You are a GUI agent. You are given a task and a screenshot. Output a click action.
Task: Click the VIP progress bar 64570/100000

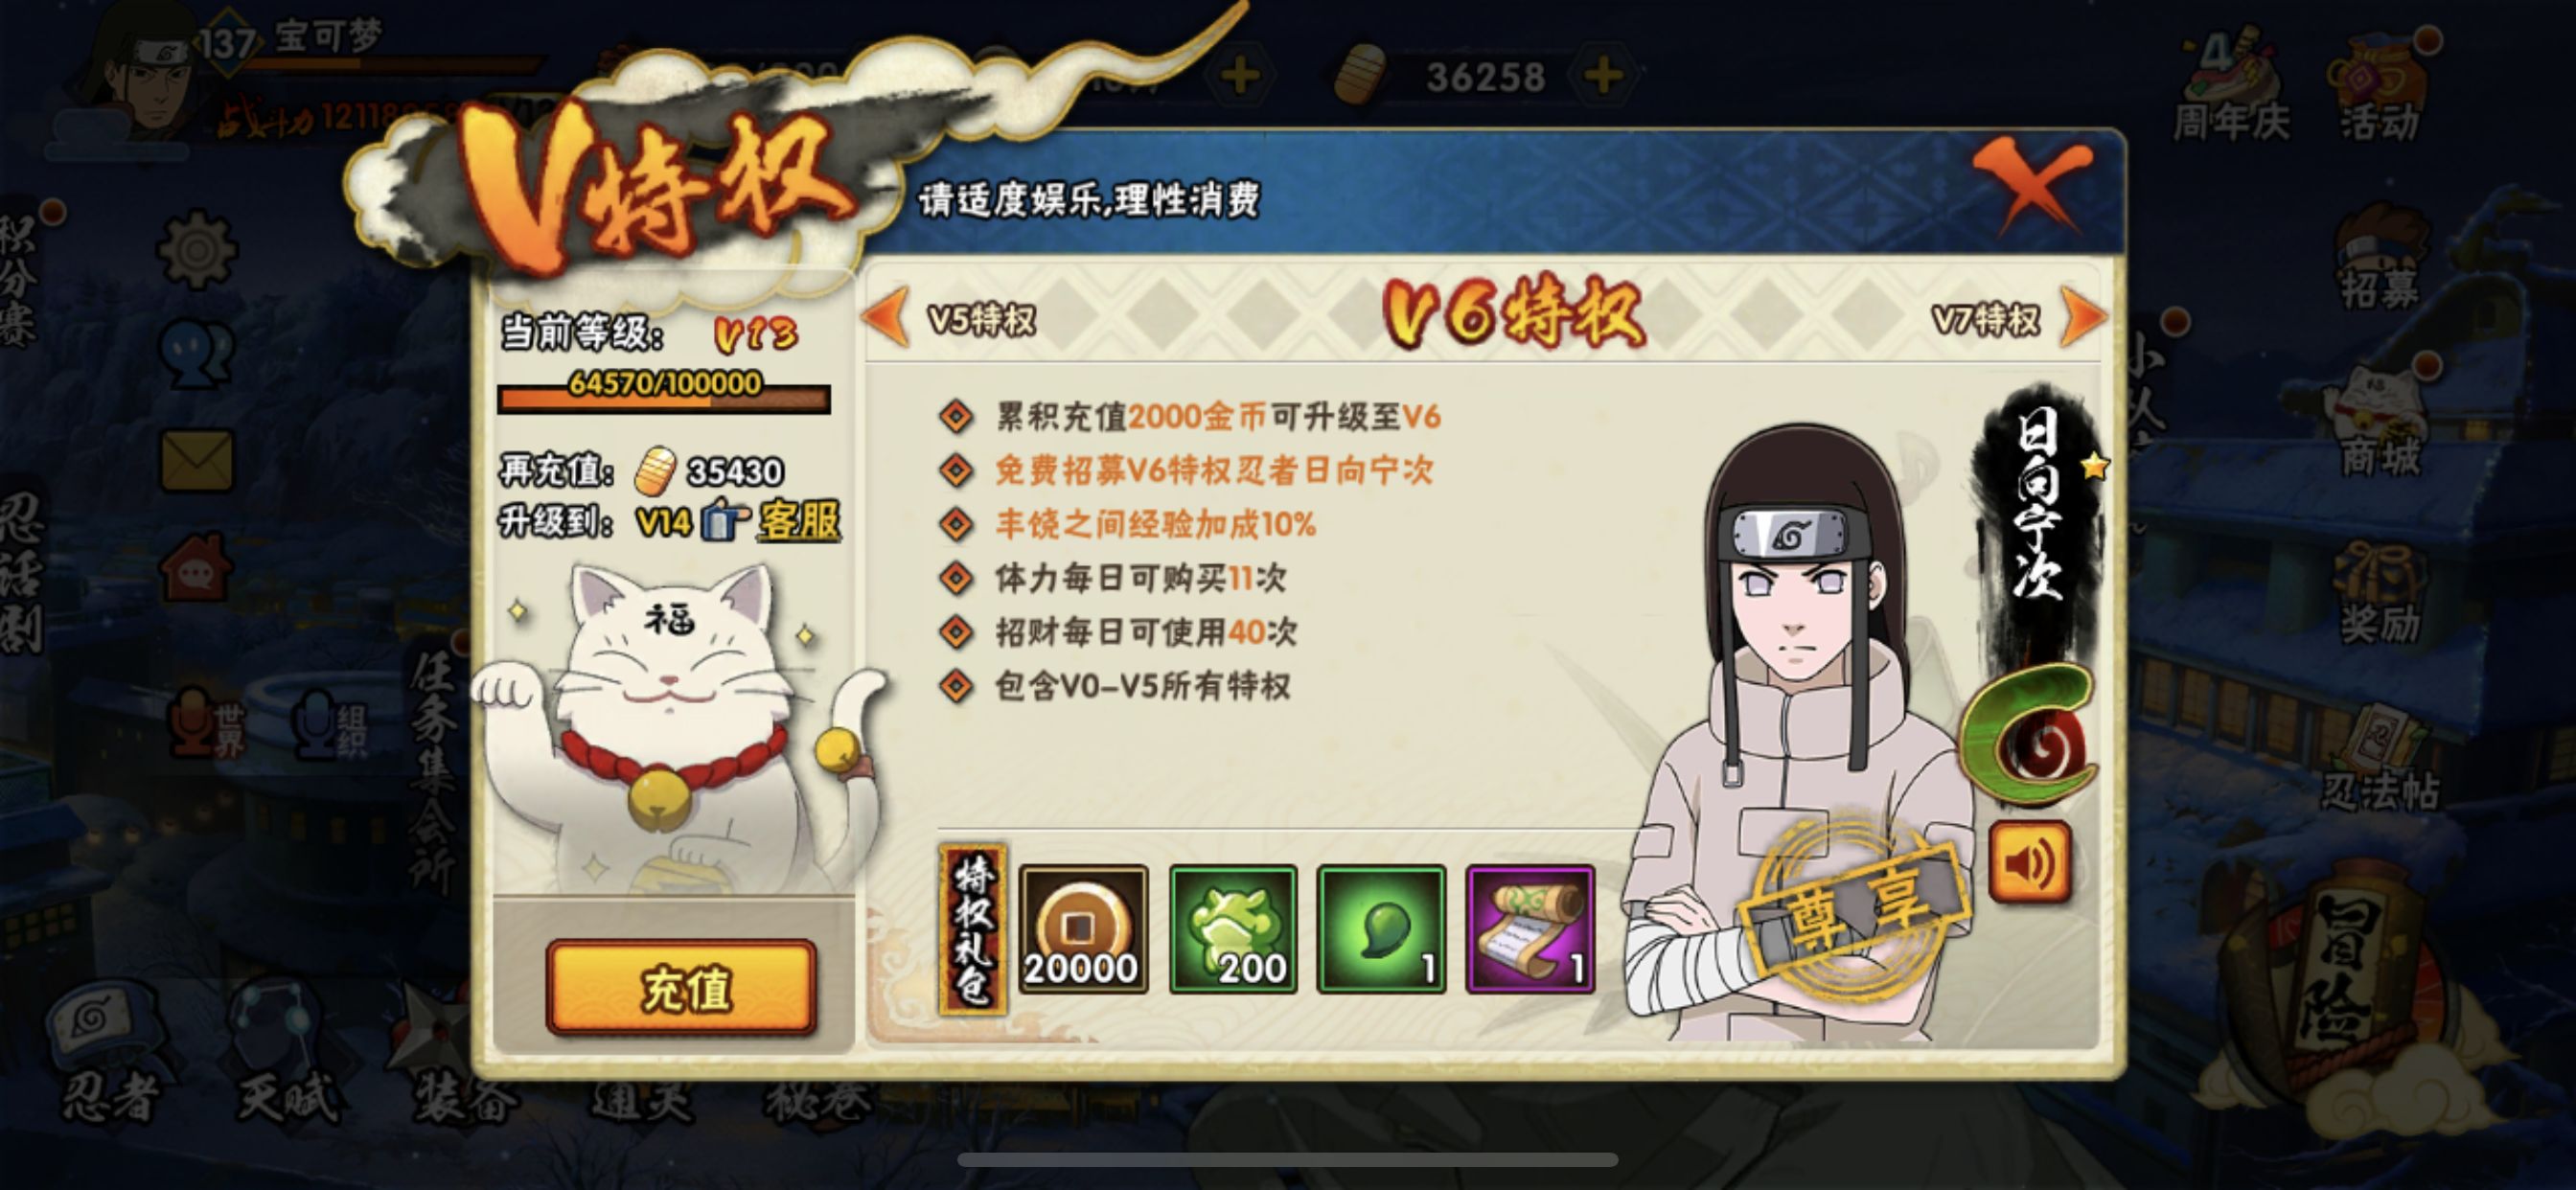click(664, 394)
